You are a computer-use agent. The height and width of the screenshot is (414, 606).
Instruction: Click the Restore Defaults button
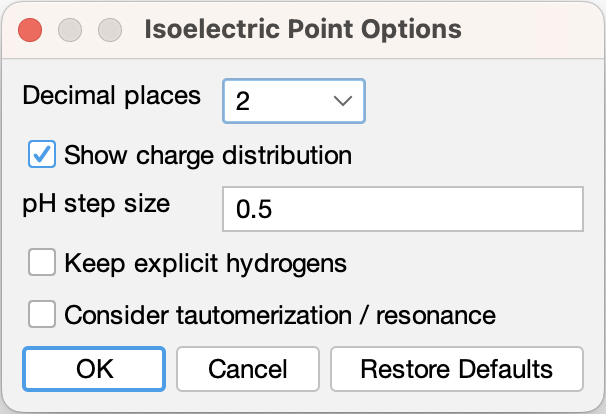tap(456, 368)
